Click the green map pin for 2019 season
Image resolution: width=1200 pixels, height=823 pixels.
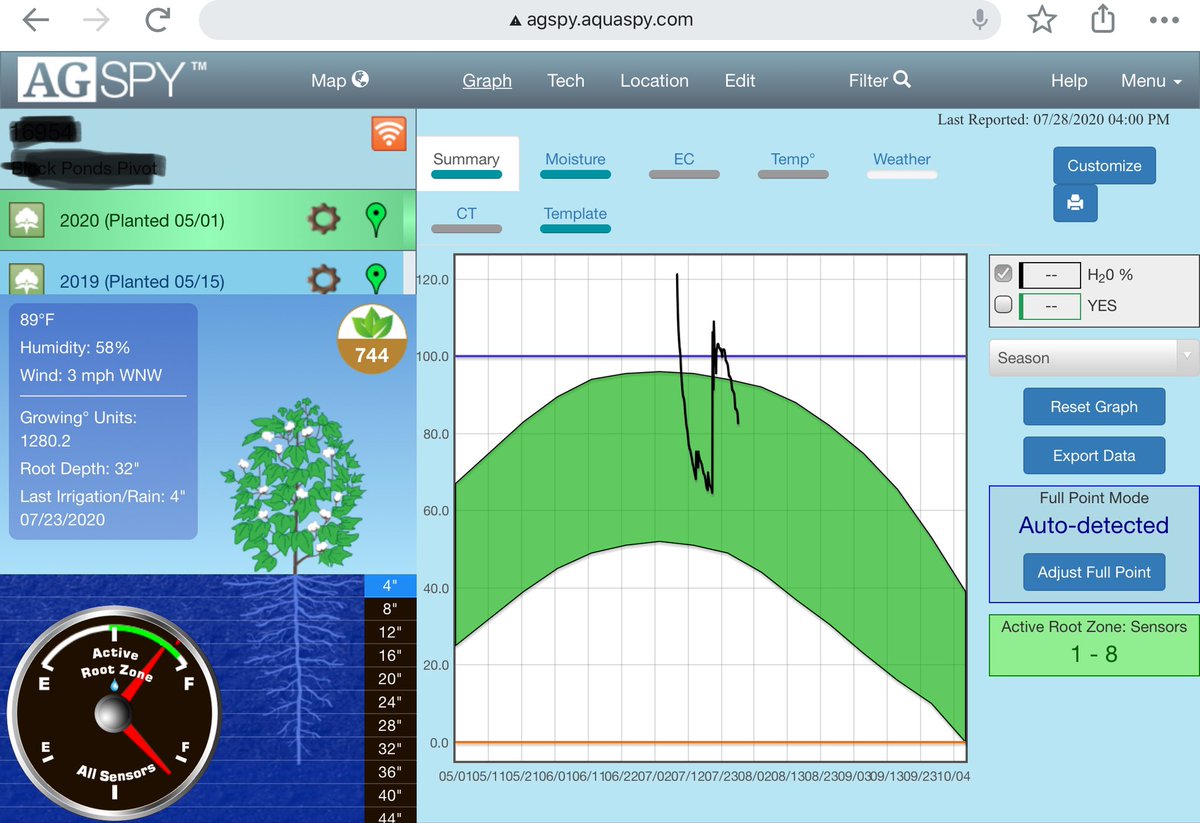[x=376, y=279]
